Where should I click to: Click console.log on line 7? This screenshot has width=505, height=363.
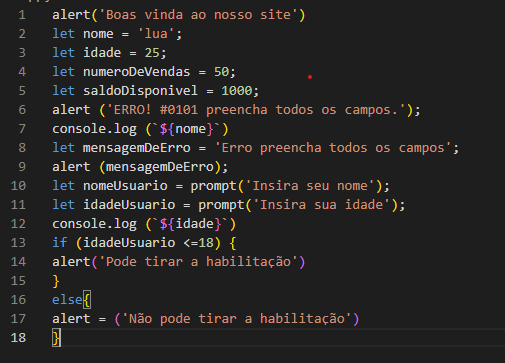94,129
